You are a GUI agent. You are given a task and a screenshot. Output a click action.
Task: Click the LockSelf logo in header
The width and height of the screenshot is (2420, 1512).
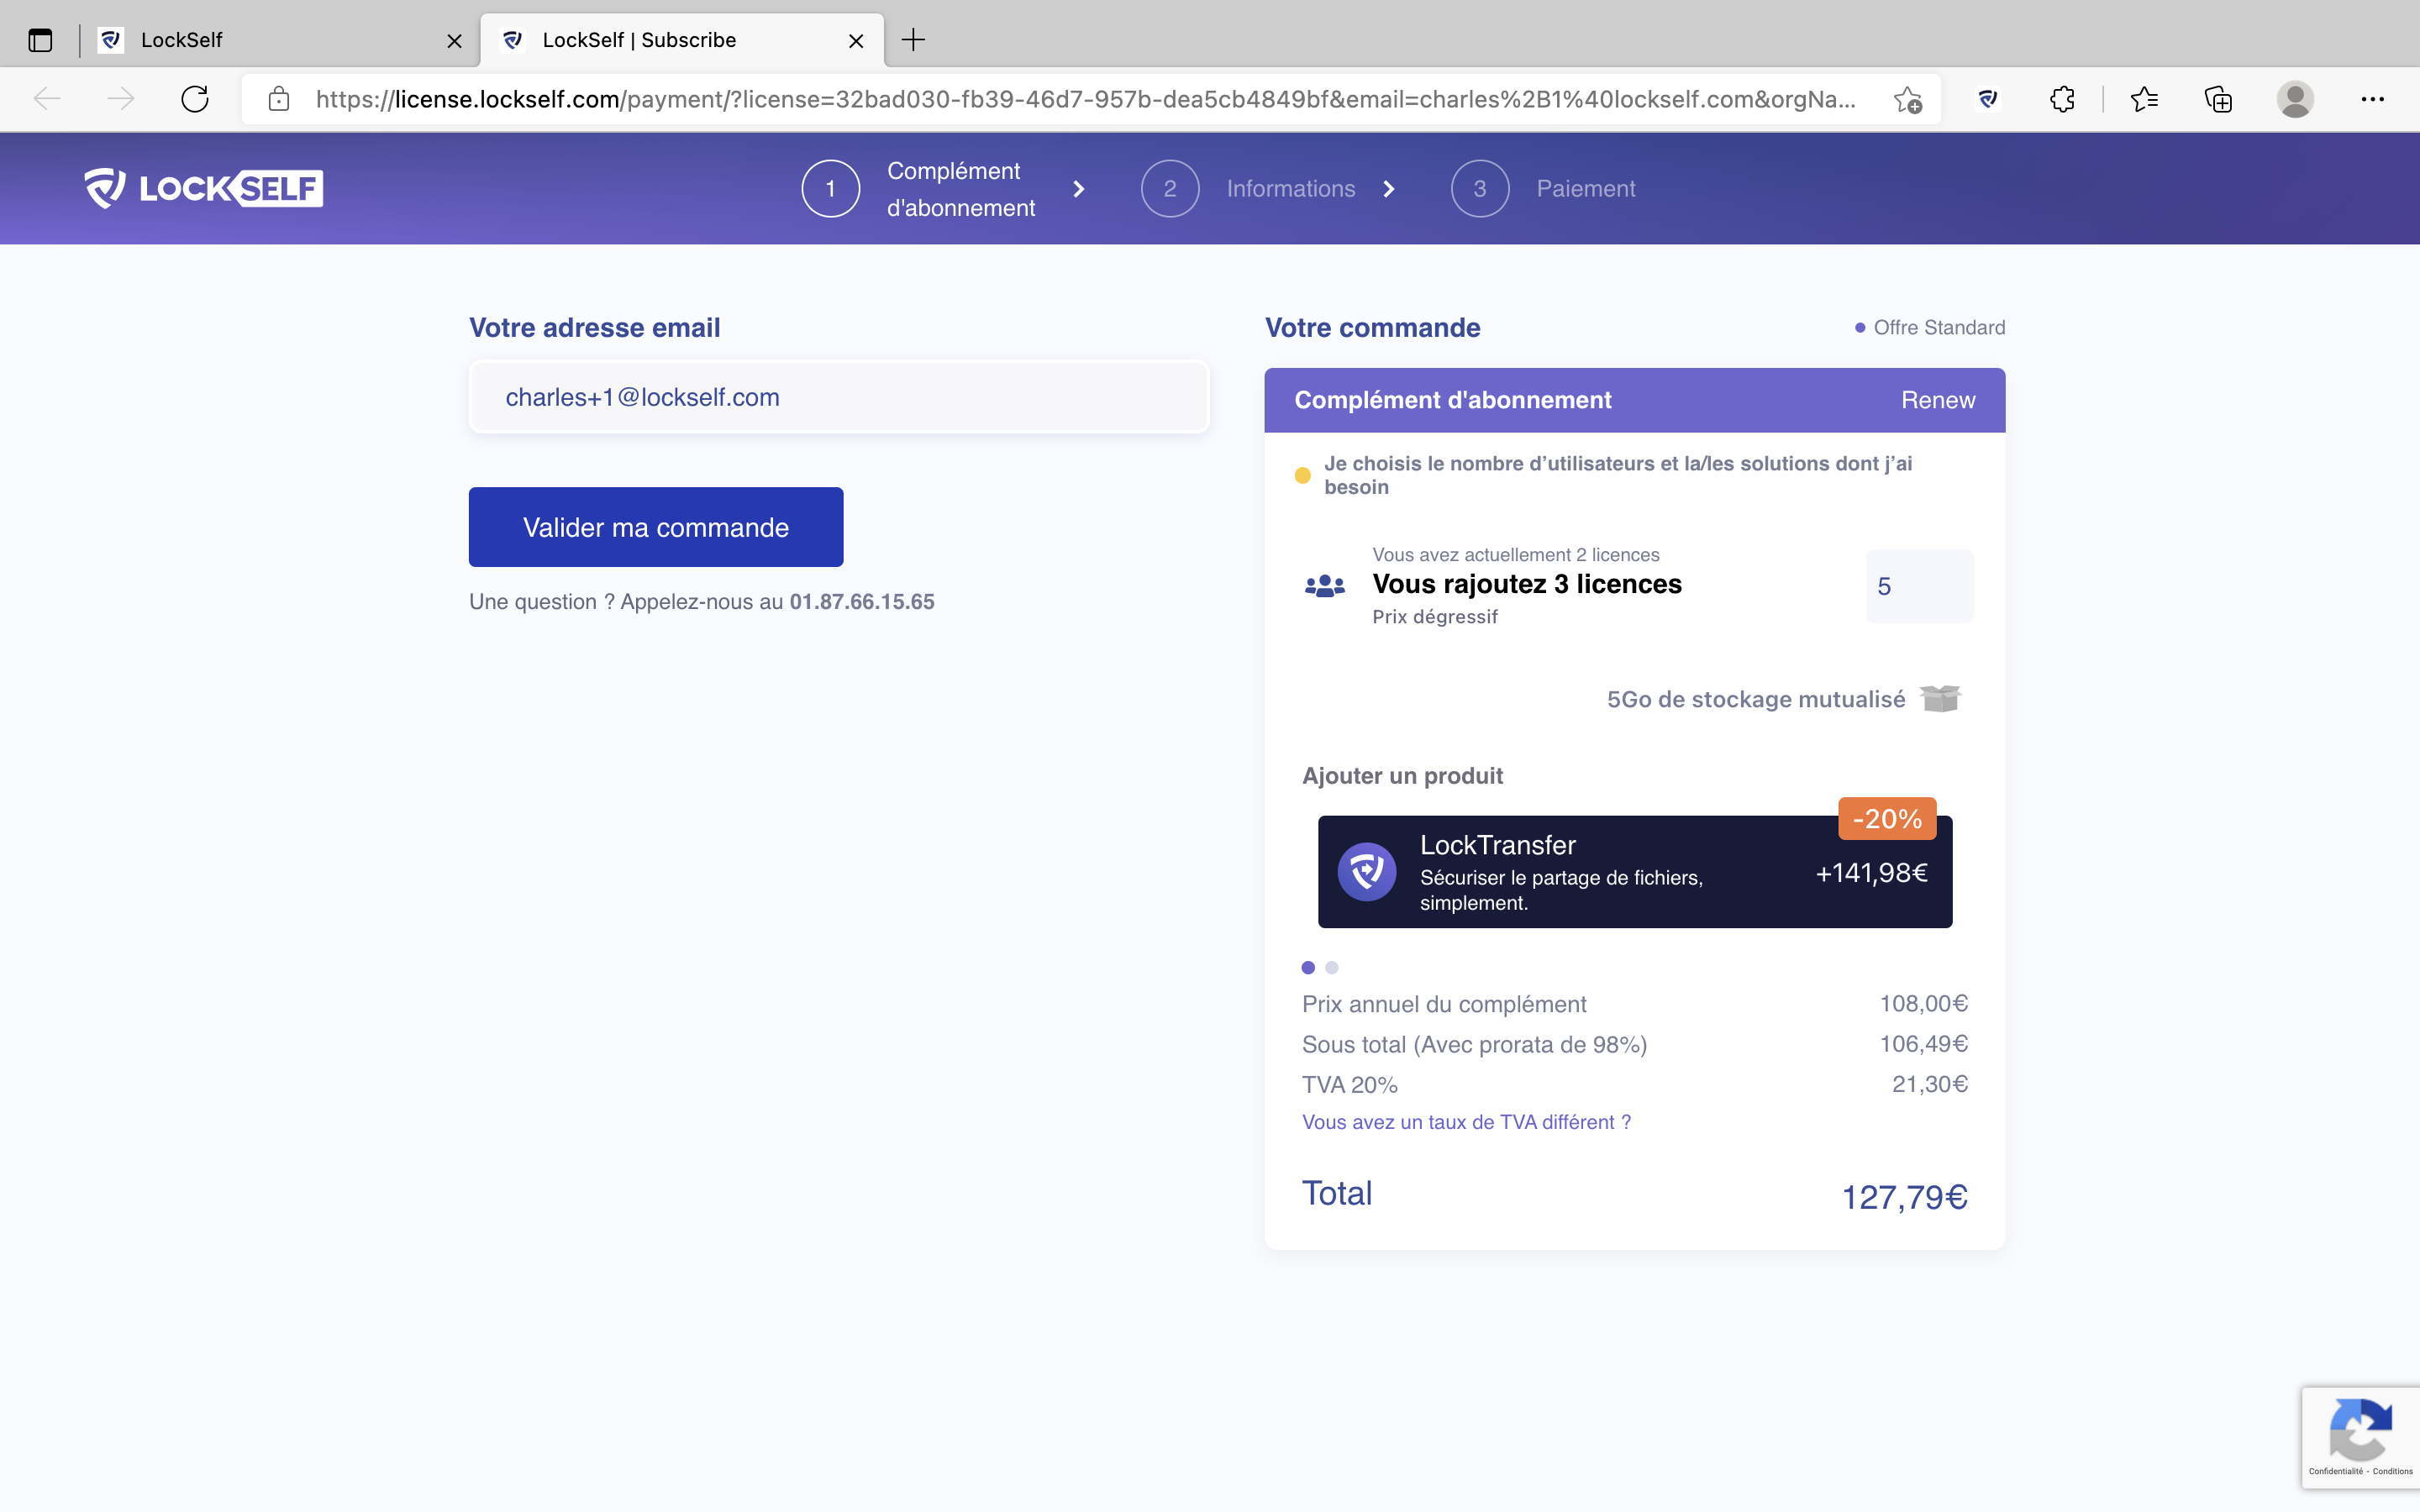(x=204, y=188)
